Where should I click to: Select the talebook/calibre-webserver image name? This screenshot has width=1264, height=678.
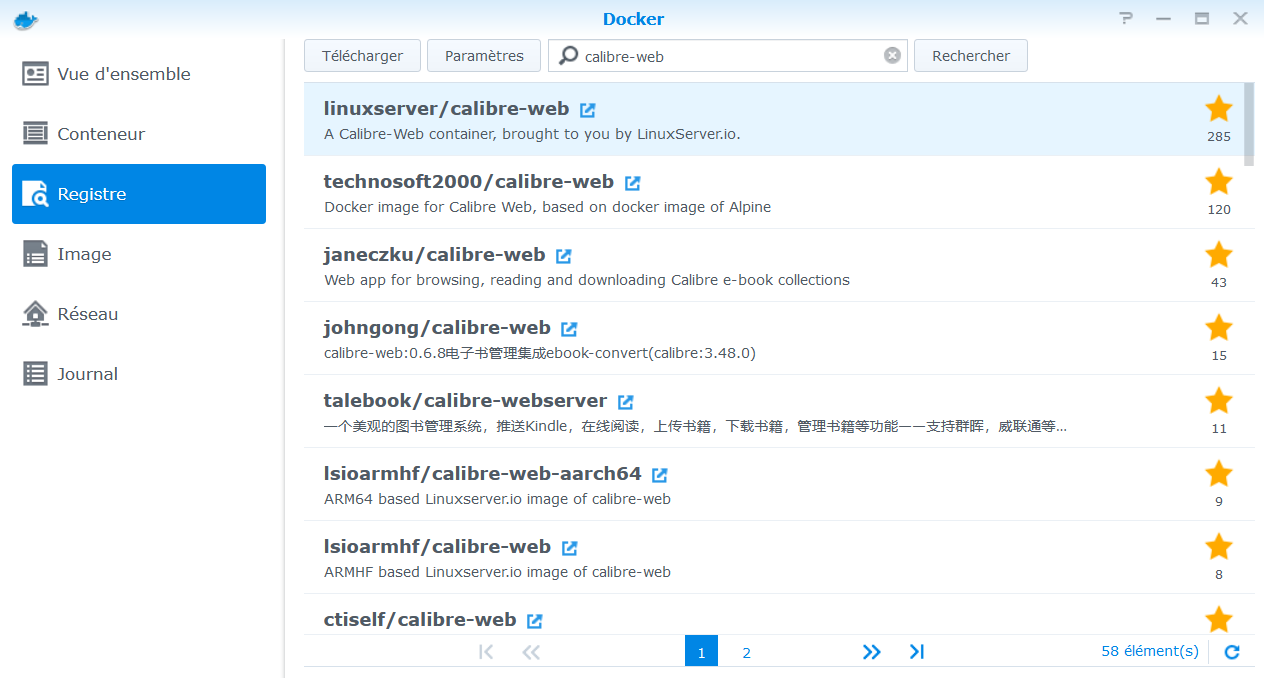465,401
